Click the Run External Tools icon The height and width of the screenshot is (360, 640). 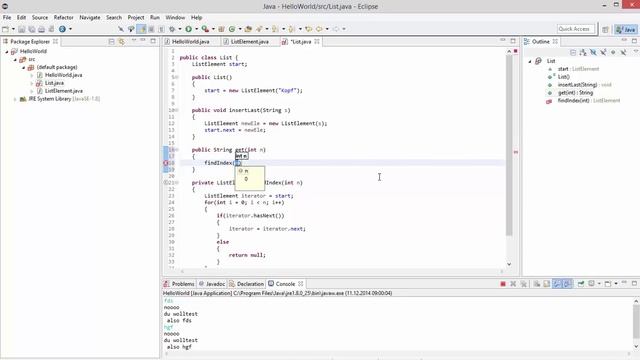coord(205,29)
